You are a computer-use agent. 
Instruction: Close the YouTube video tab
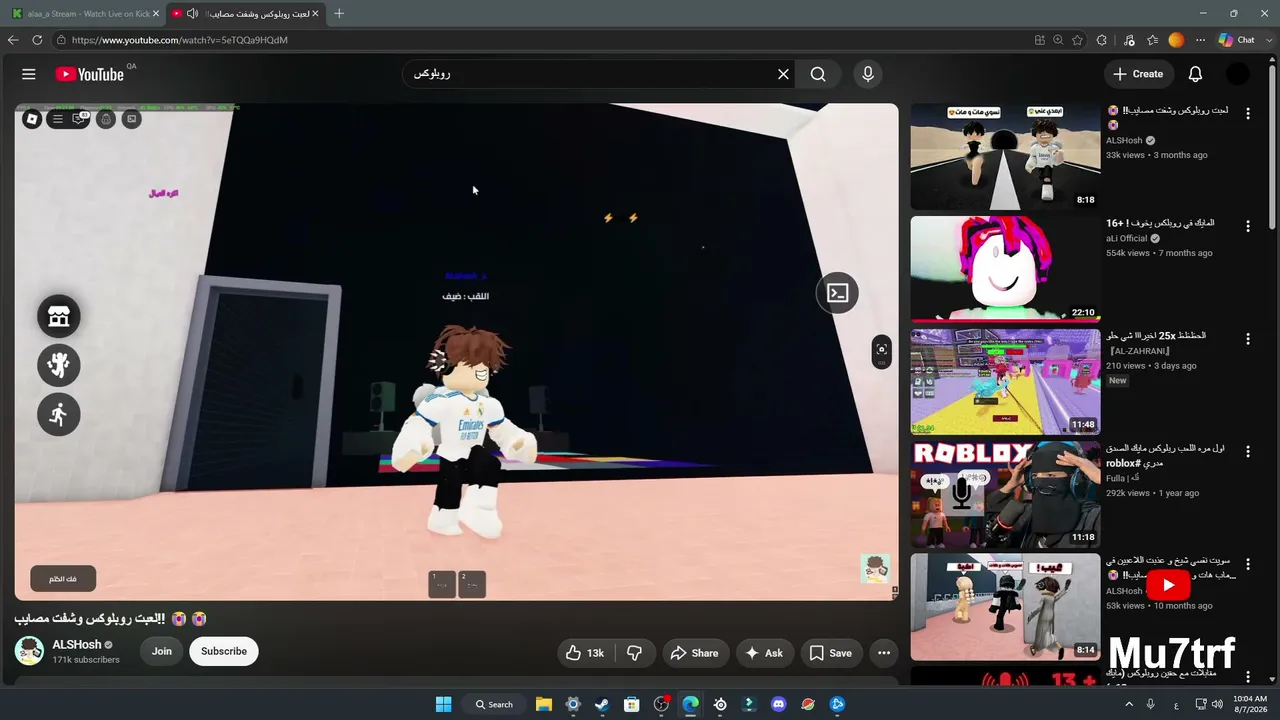[314, 14]
